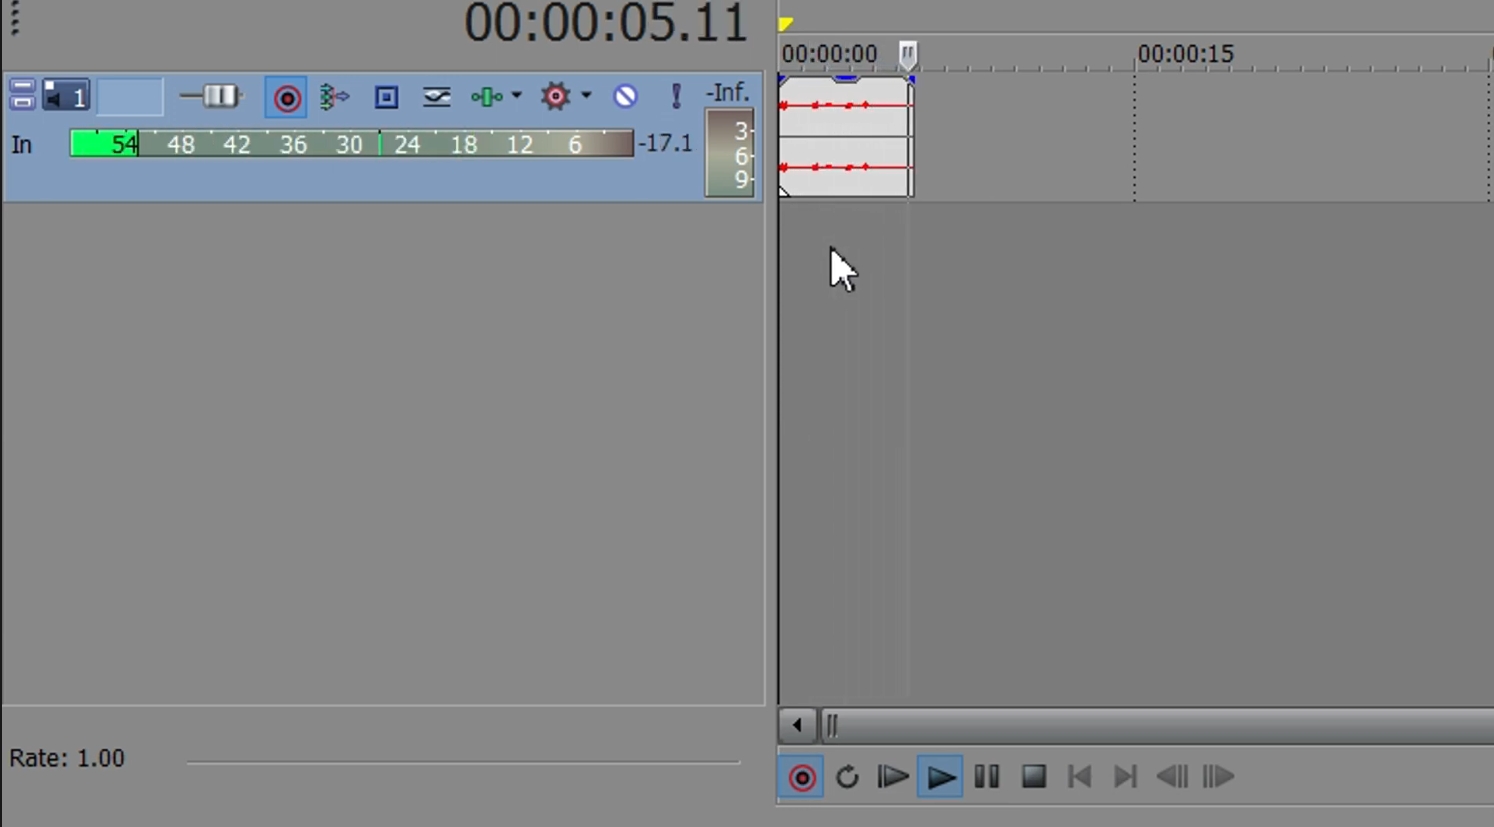Stop playback

[1033, 777]
